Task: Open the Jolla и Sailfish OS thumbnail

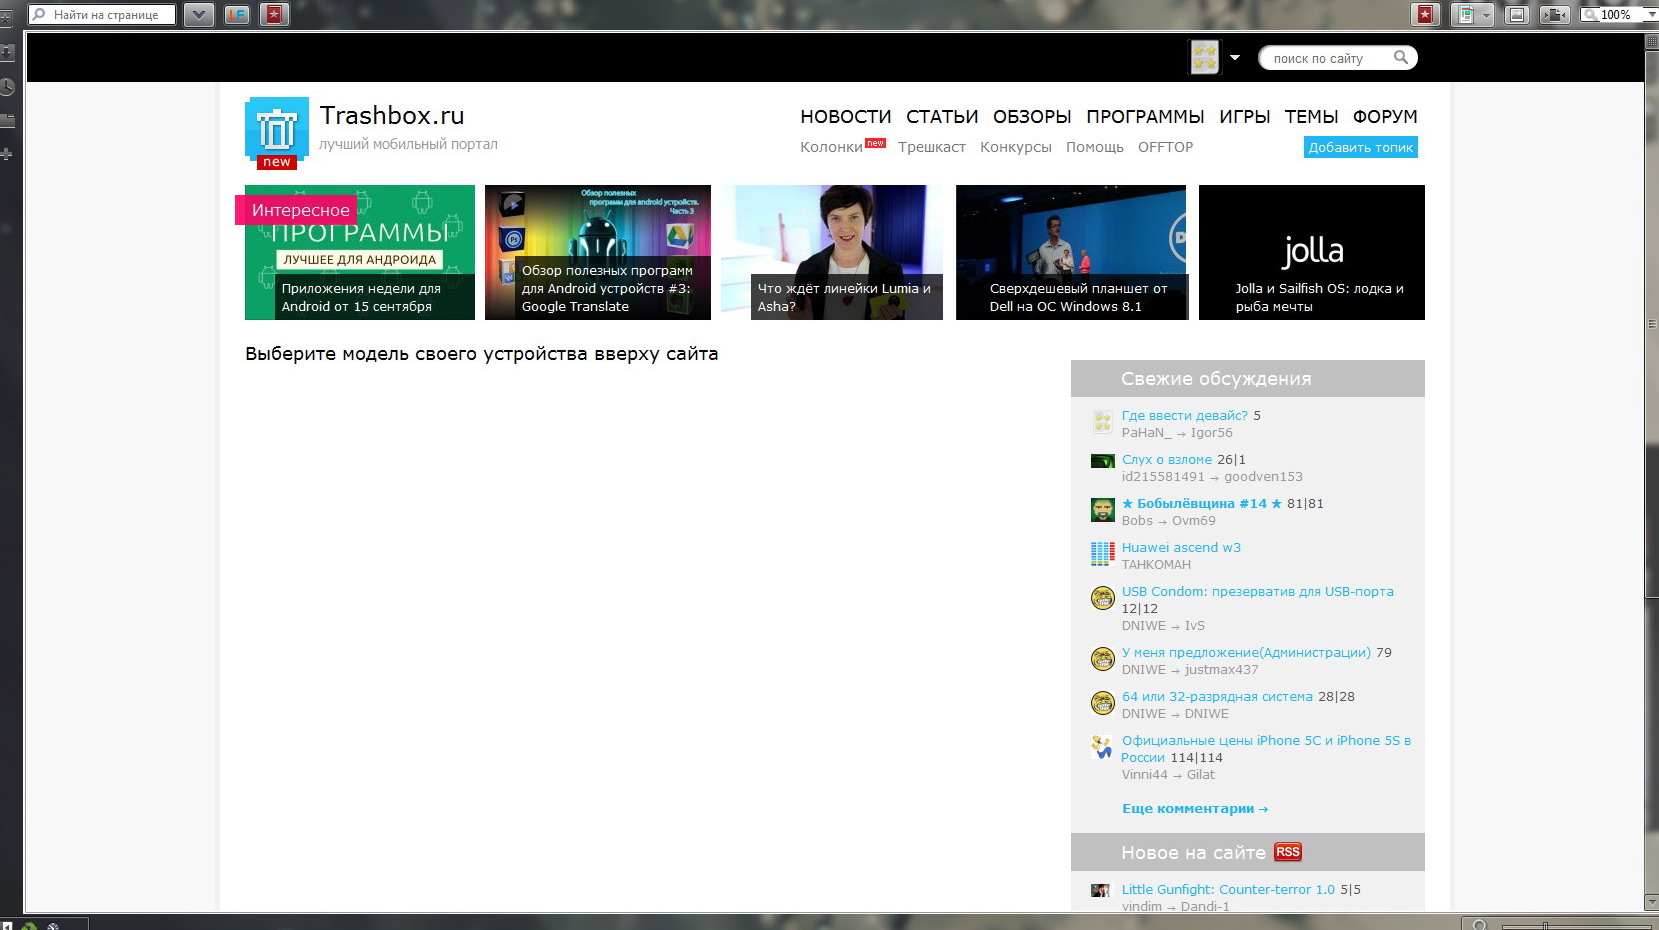Action: 1312,252
